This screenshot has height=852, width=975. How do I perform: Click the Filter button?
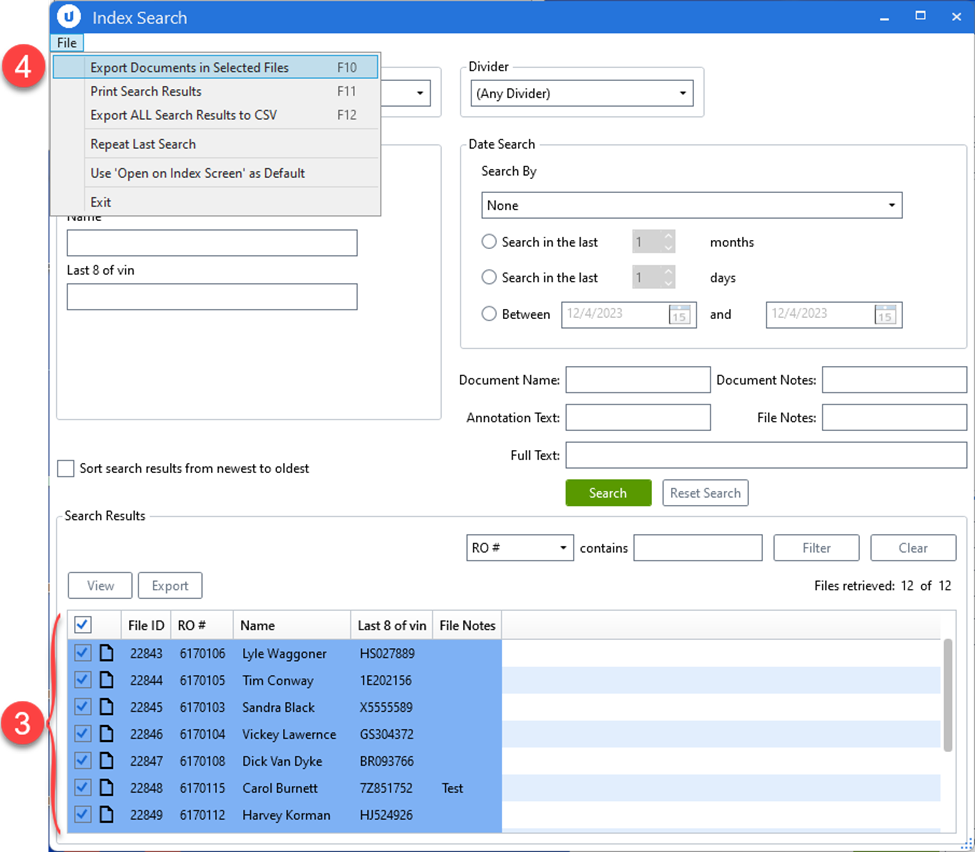(x=816, y=548)
